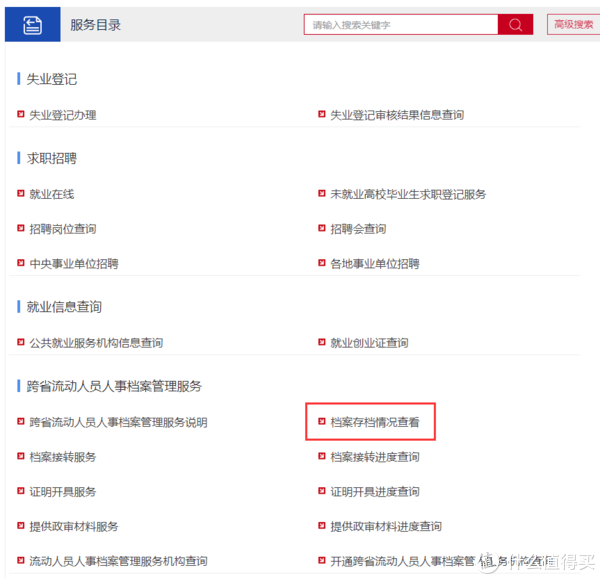Open 证明开具进度查询 link
The height and width of the screenshot is (579, 600).
point(375,492)
